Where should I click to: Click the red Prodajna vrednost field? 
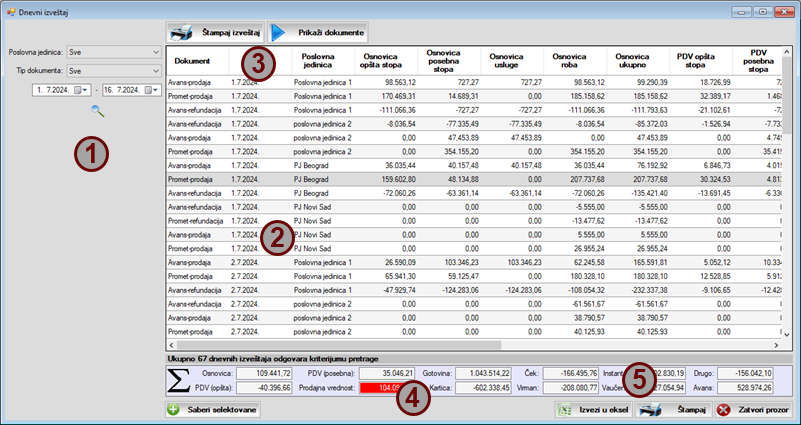coord(387,388)
